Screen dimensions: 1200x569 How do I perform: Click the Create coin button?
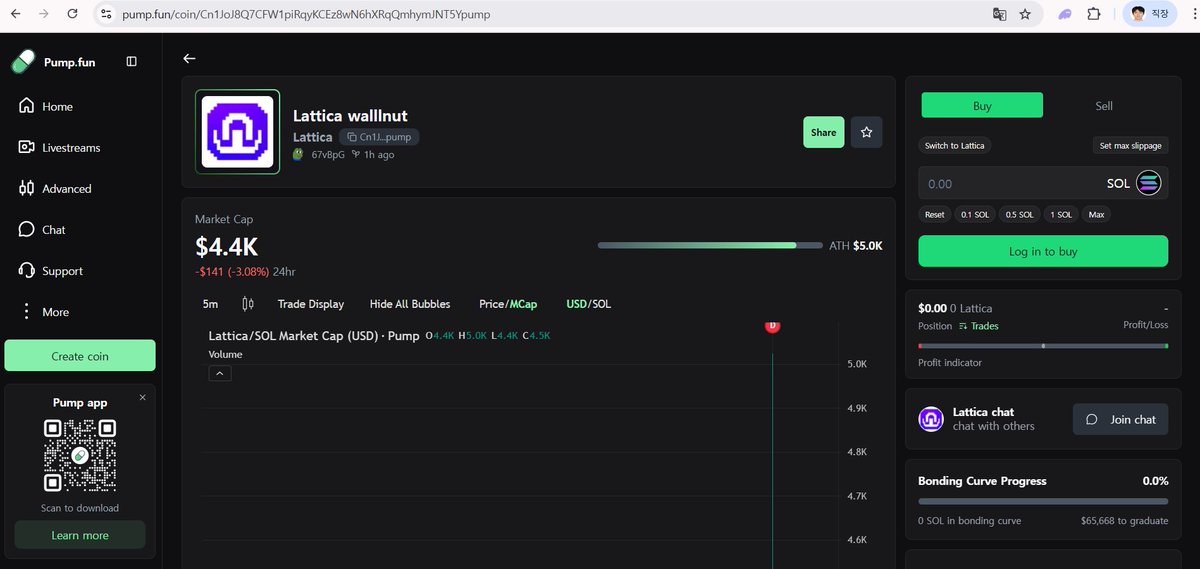click(x=80, y=356)
